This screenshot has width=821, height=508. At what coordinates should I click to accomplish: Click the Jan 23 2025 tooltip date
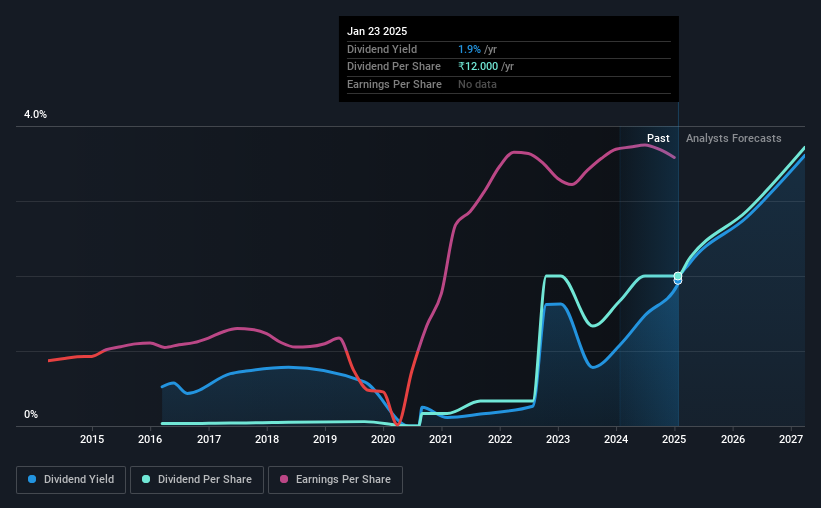(377, 31)
